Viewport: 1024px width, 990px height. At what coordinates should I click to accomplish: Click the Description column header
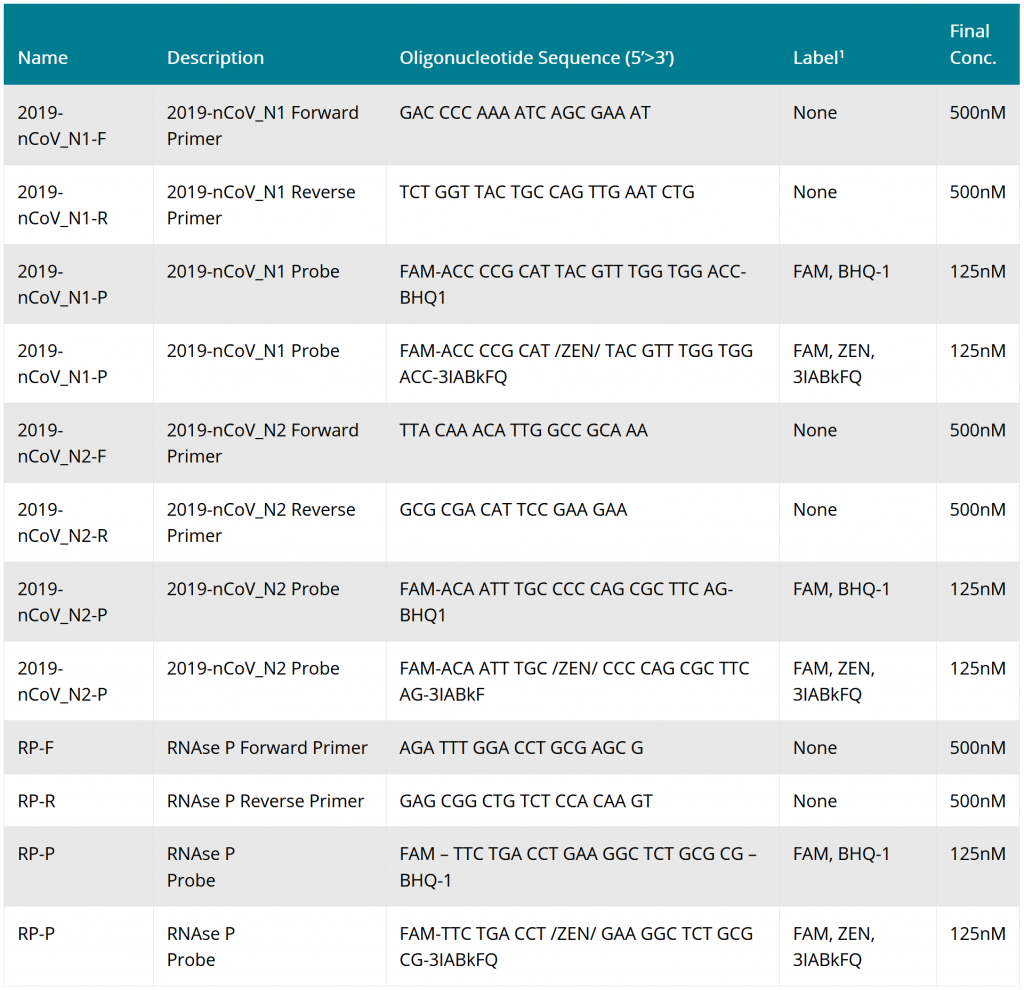[x=215, y=58]
